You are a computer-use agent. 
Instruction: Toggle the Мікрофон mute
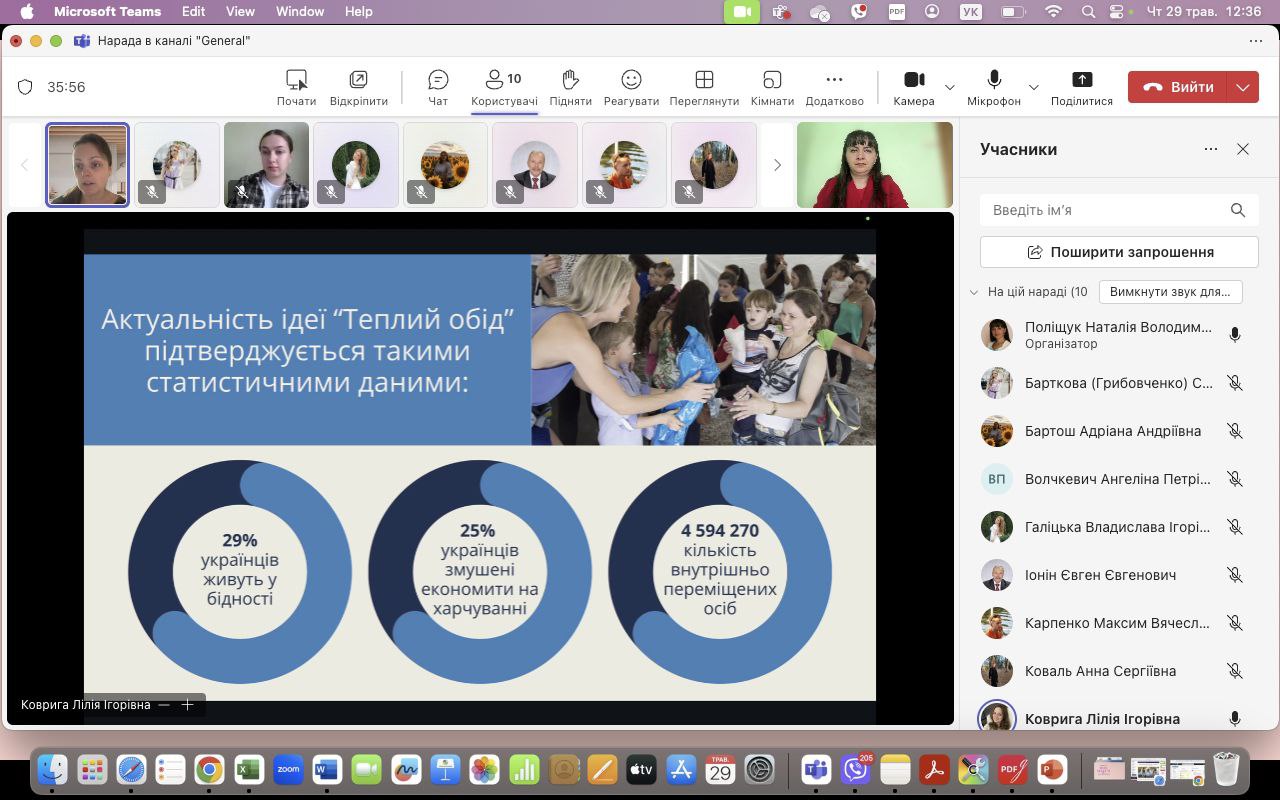click(x=994, y=87)
